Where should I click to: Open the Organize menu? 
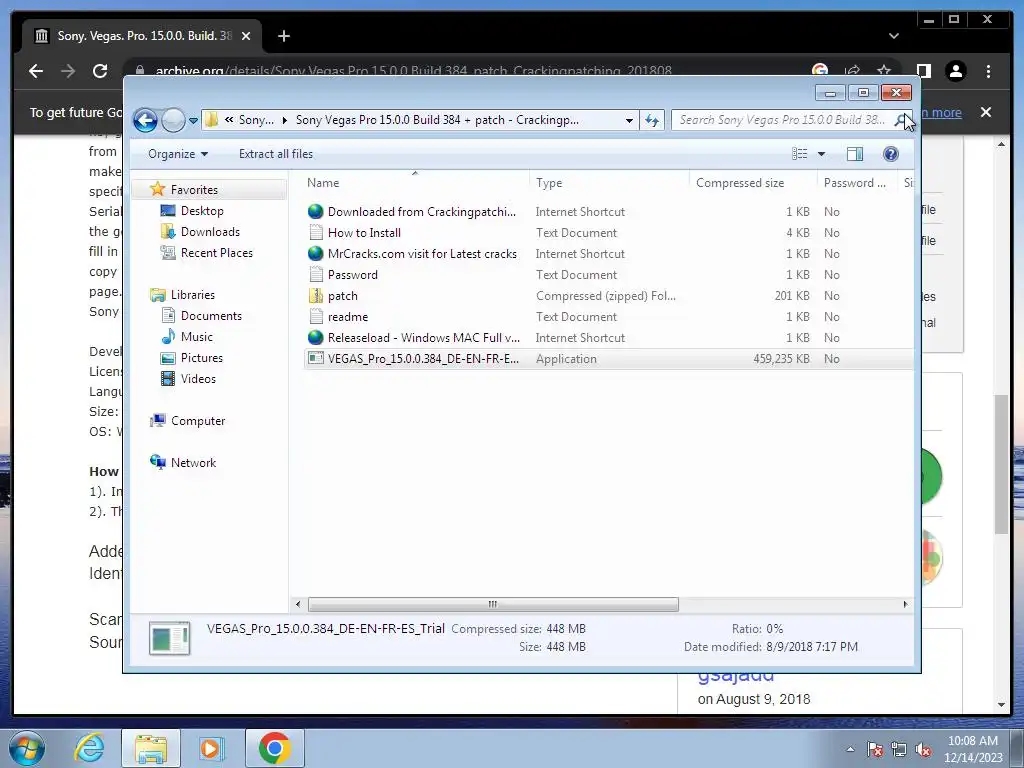click(178, 154)
